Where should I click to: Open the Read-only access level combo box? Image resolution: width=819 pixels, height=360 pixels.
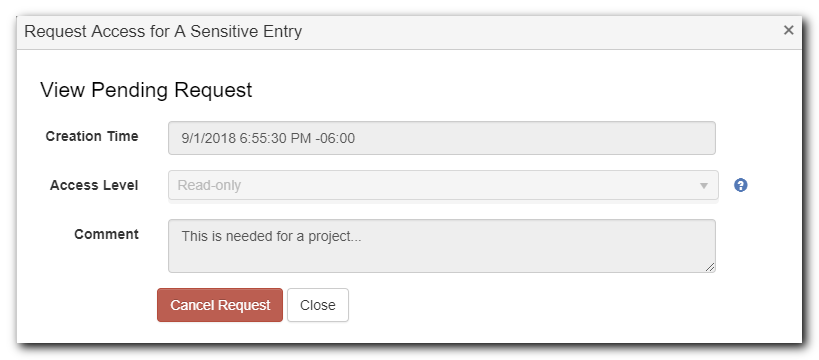pos(443,185)
